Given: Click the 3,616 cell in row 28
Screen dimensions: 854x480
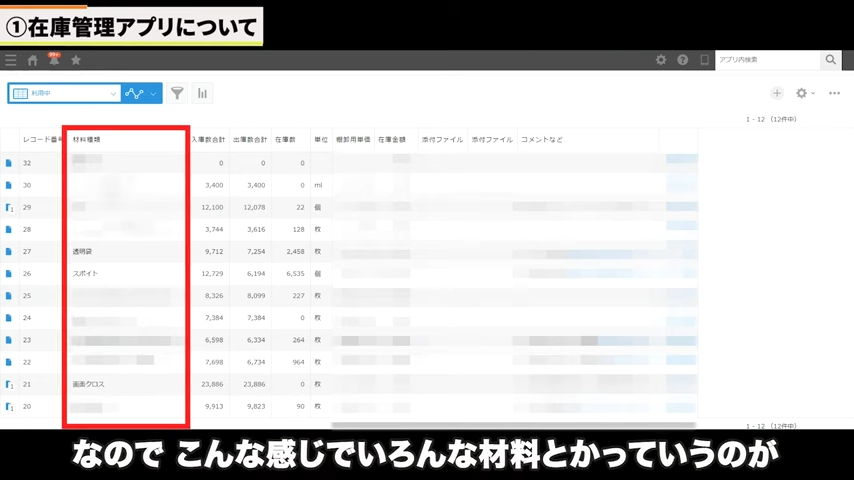Looking at the screenshot, I should (256, 229).
